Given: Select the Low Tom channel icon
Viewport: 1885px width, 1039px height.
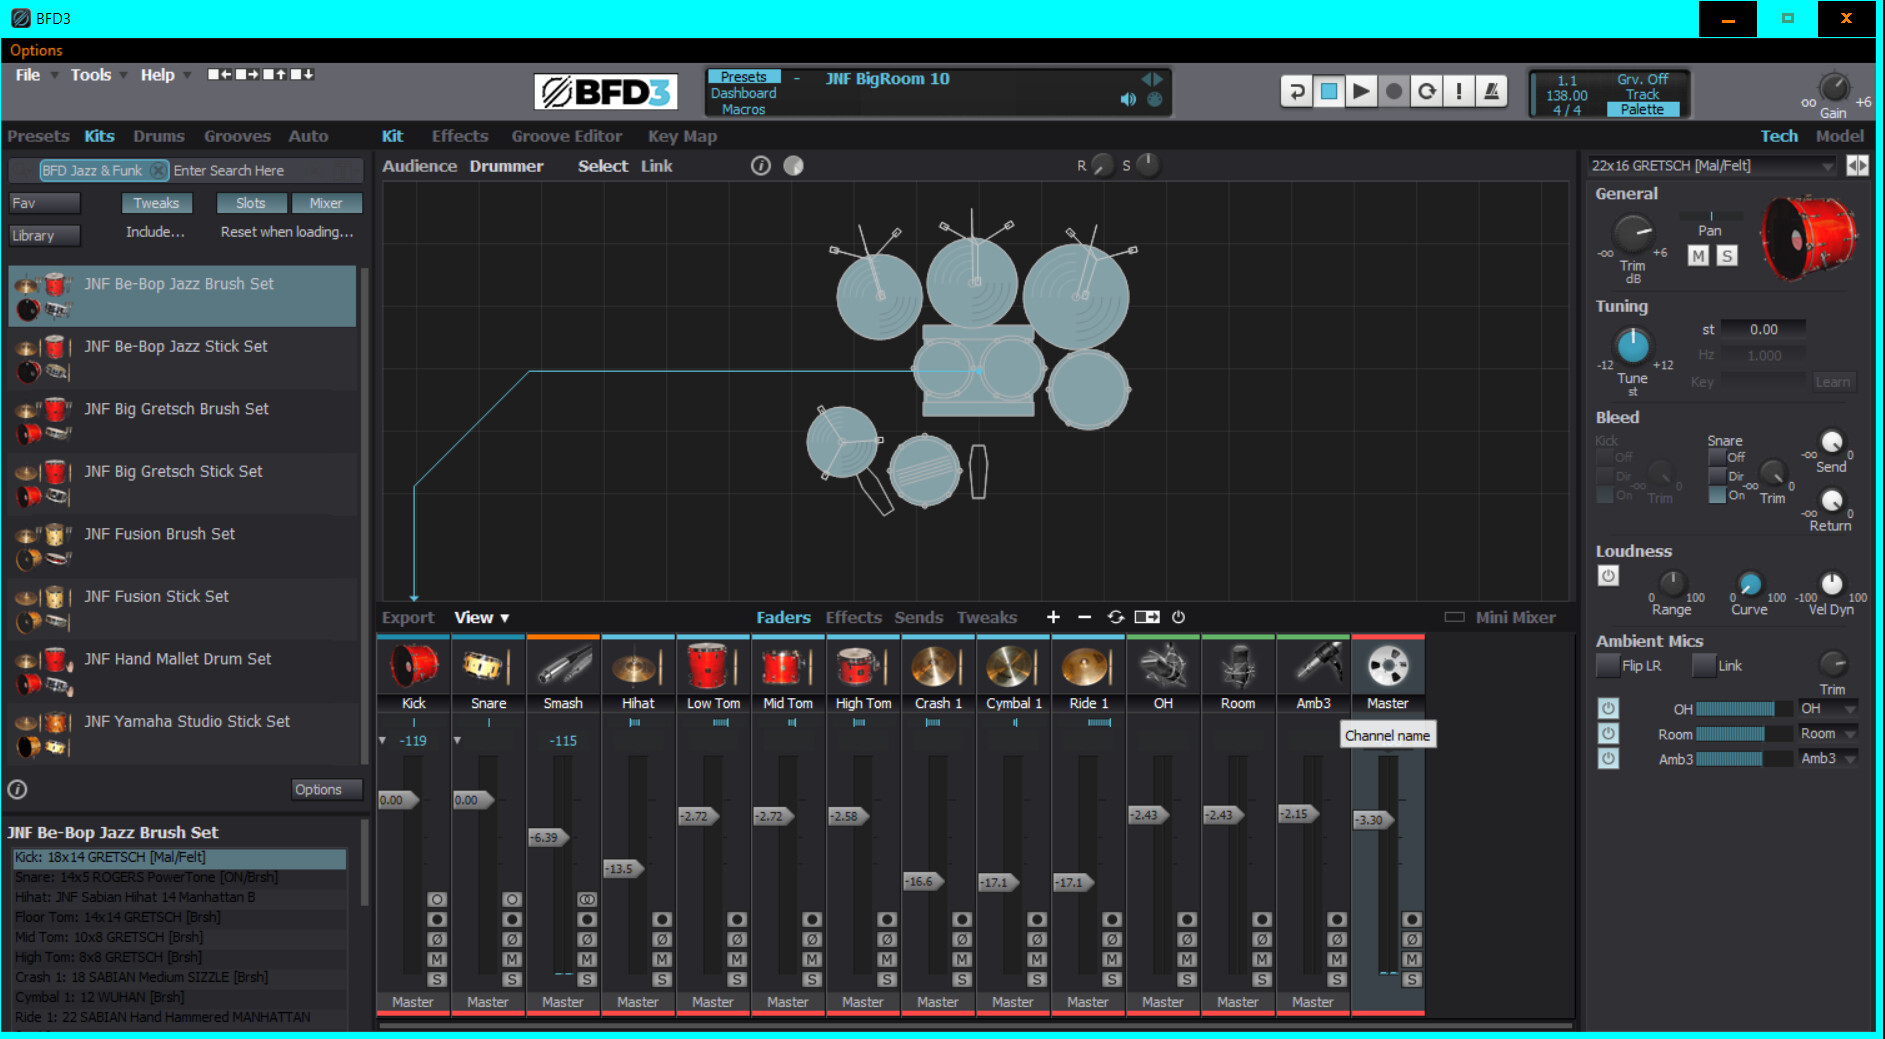Looking at the screenshot, I should click(x=713, y=666).
